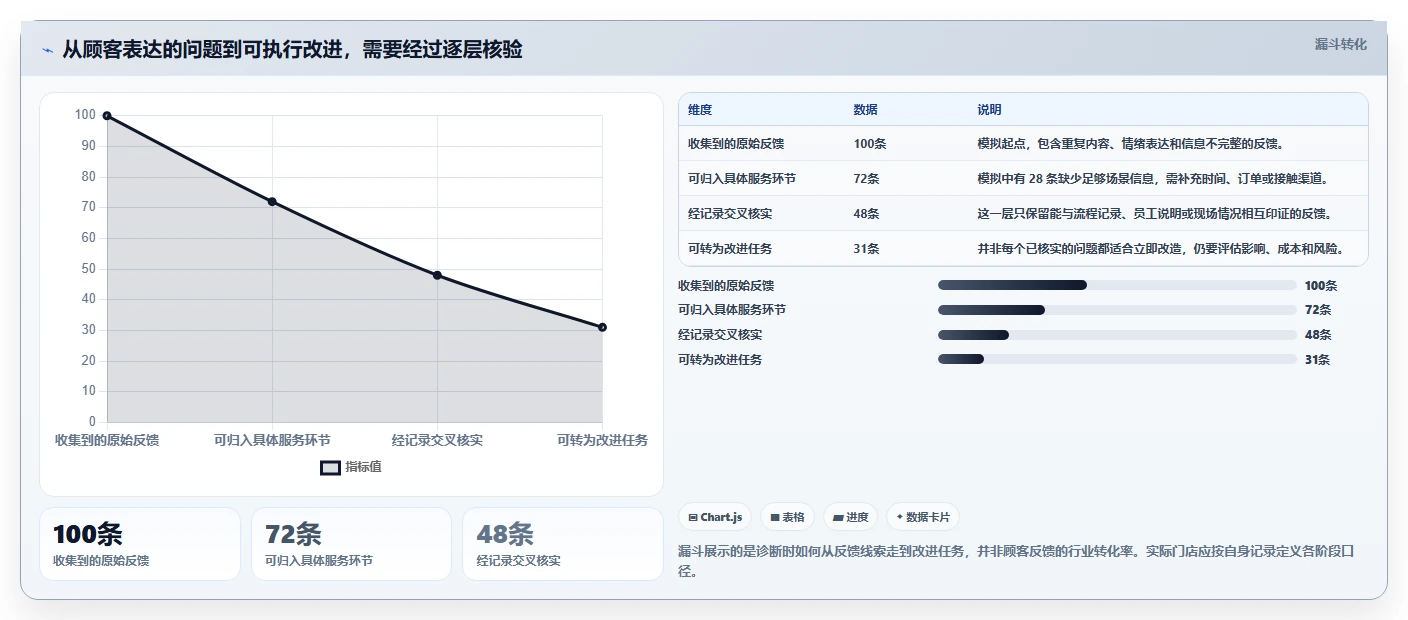
Task: Open the 72条 可归入具体服务环节 data card
Action: (352, 544)
